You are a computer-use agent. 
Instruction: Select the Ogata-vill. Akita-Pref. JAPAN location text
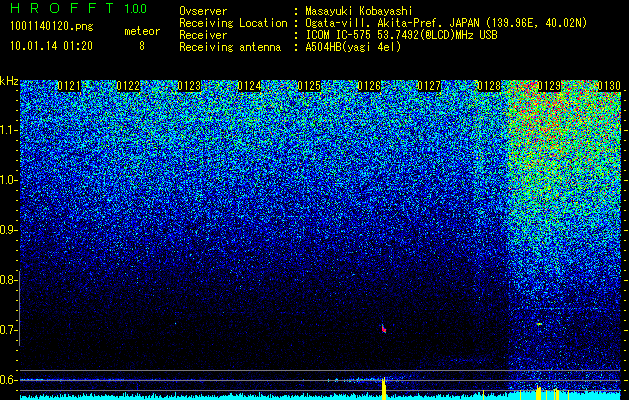coord(446,23)
